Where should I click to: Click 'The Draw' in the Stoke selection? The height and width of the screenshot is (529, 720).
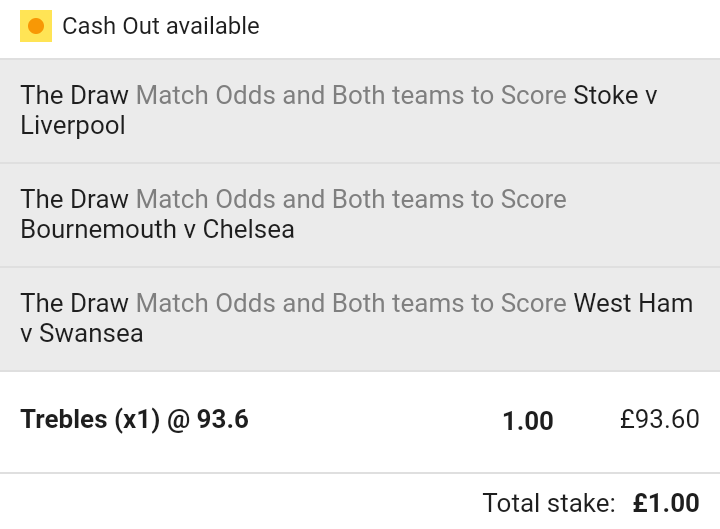click(74, 96)
